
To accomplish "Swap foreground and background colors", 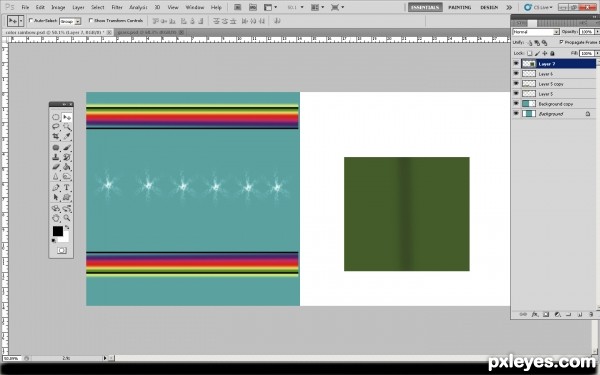I will point(67,228).
